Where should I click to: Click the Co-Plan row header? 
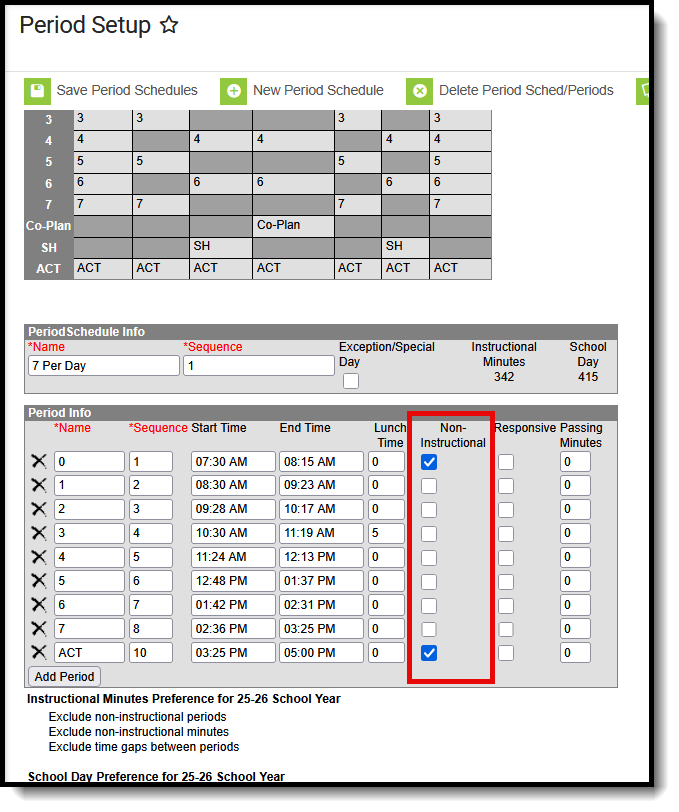tap(49, 226)
